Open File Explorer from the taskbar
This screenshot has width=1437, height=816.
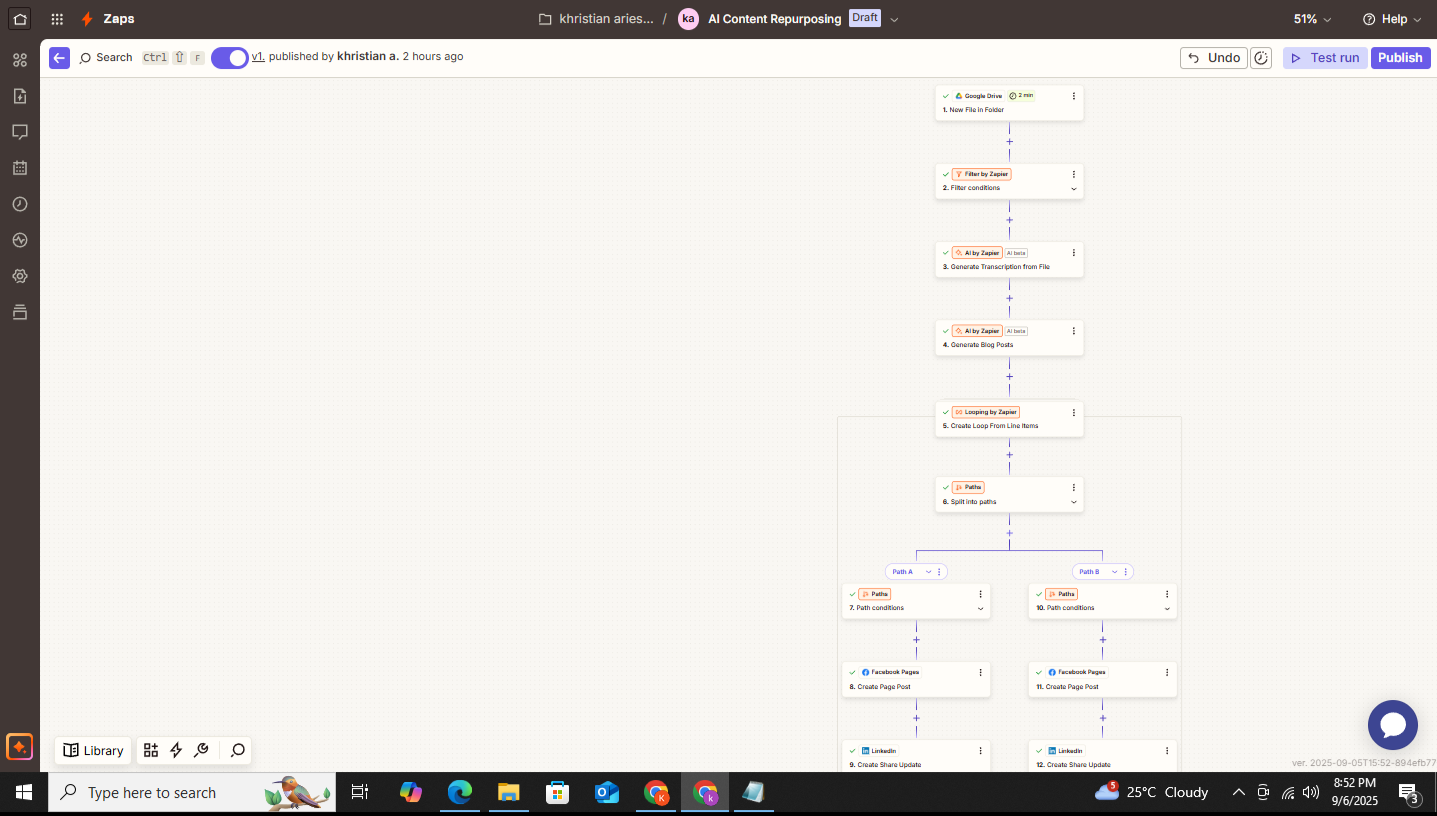(x=508, y=792)
